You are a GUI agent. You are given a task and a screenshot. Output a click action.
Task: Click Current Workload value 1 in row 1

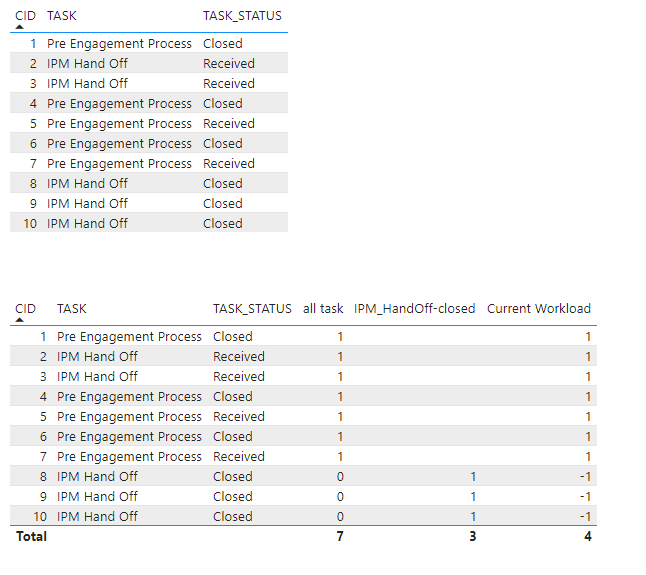click(x=588, y=337)
